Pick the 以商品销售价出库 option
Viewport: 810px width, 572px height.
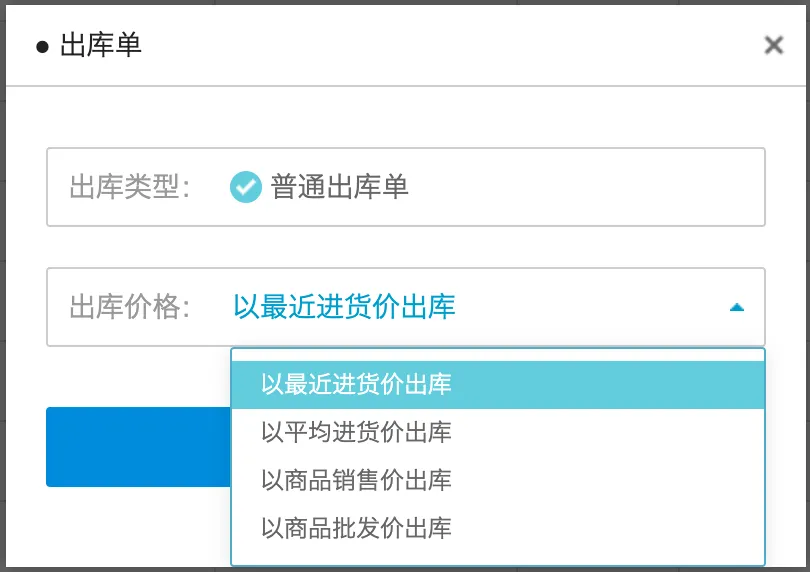pyautogui.click(x=356, y=480)
